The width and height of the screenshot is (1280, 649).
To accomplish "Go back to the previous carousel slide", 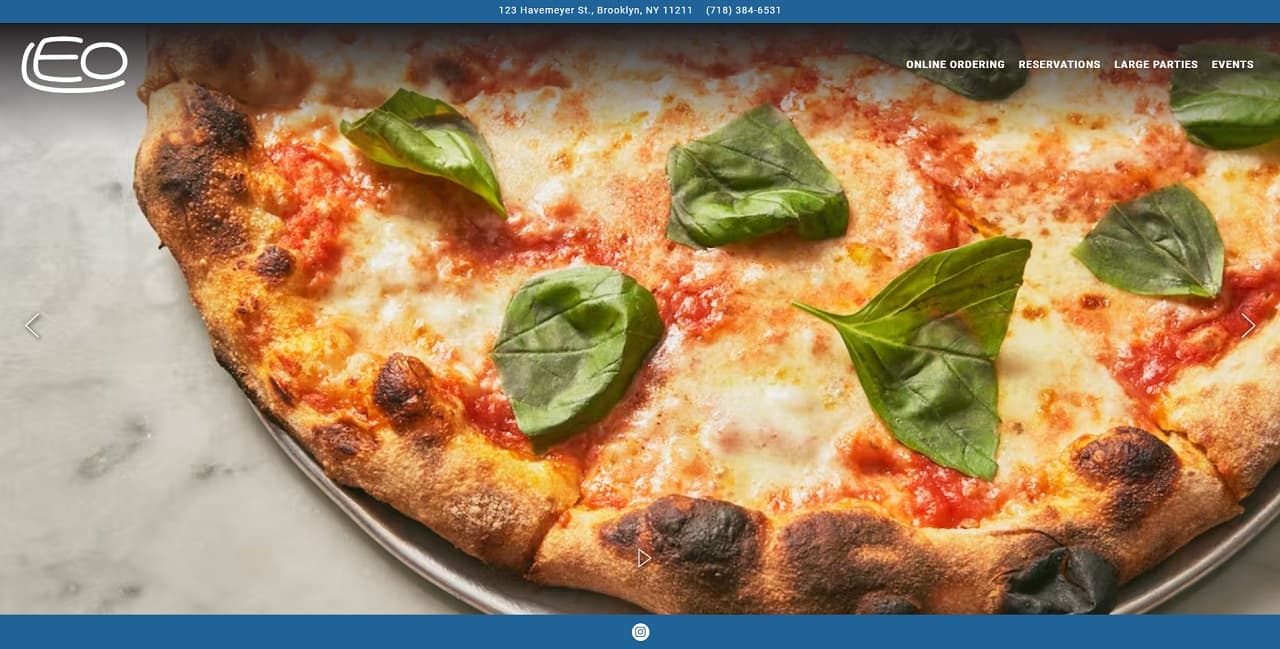I will pyautogui.click(x=32, y=325).
